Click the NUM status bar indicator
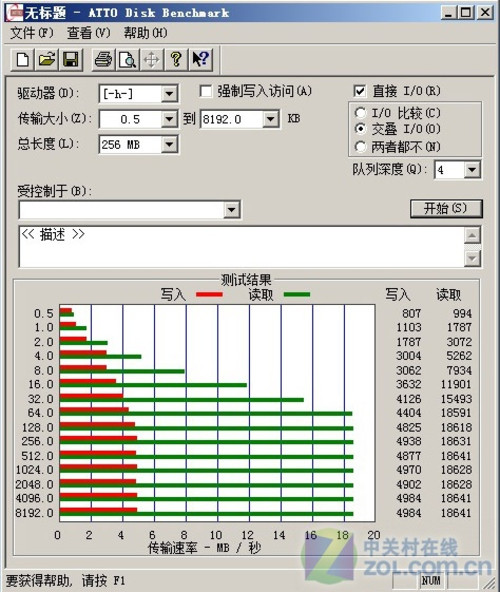Viewport: 500px width, 592px height. tap(431, 581)
